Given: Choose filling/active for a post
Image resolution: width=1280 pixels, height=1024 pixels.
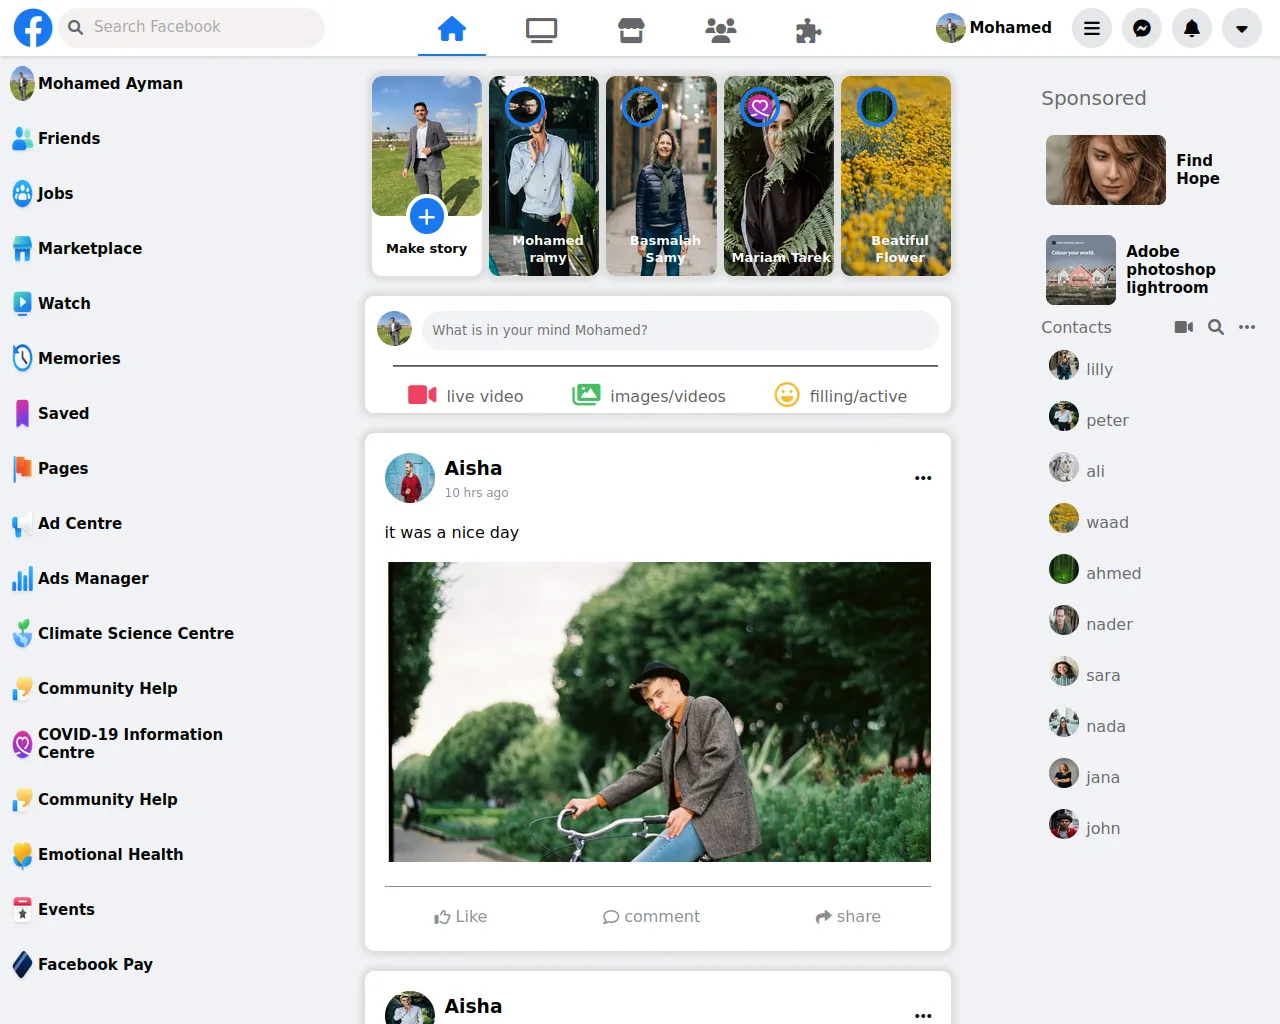Looking at the screenshot, I should [841, 396].
